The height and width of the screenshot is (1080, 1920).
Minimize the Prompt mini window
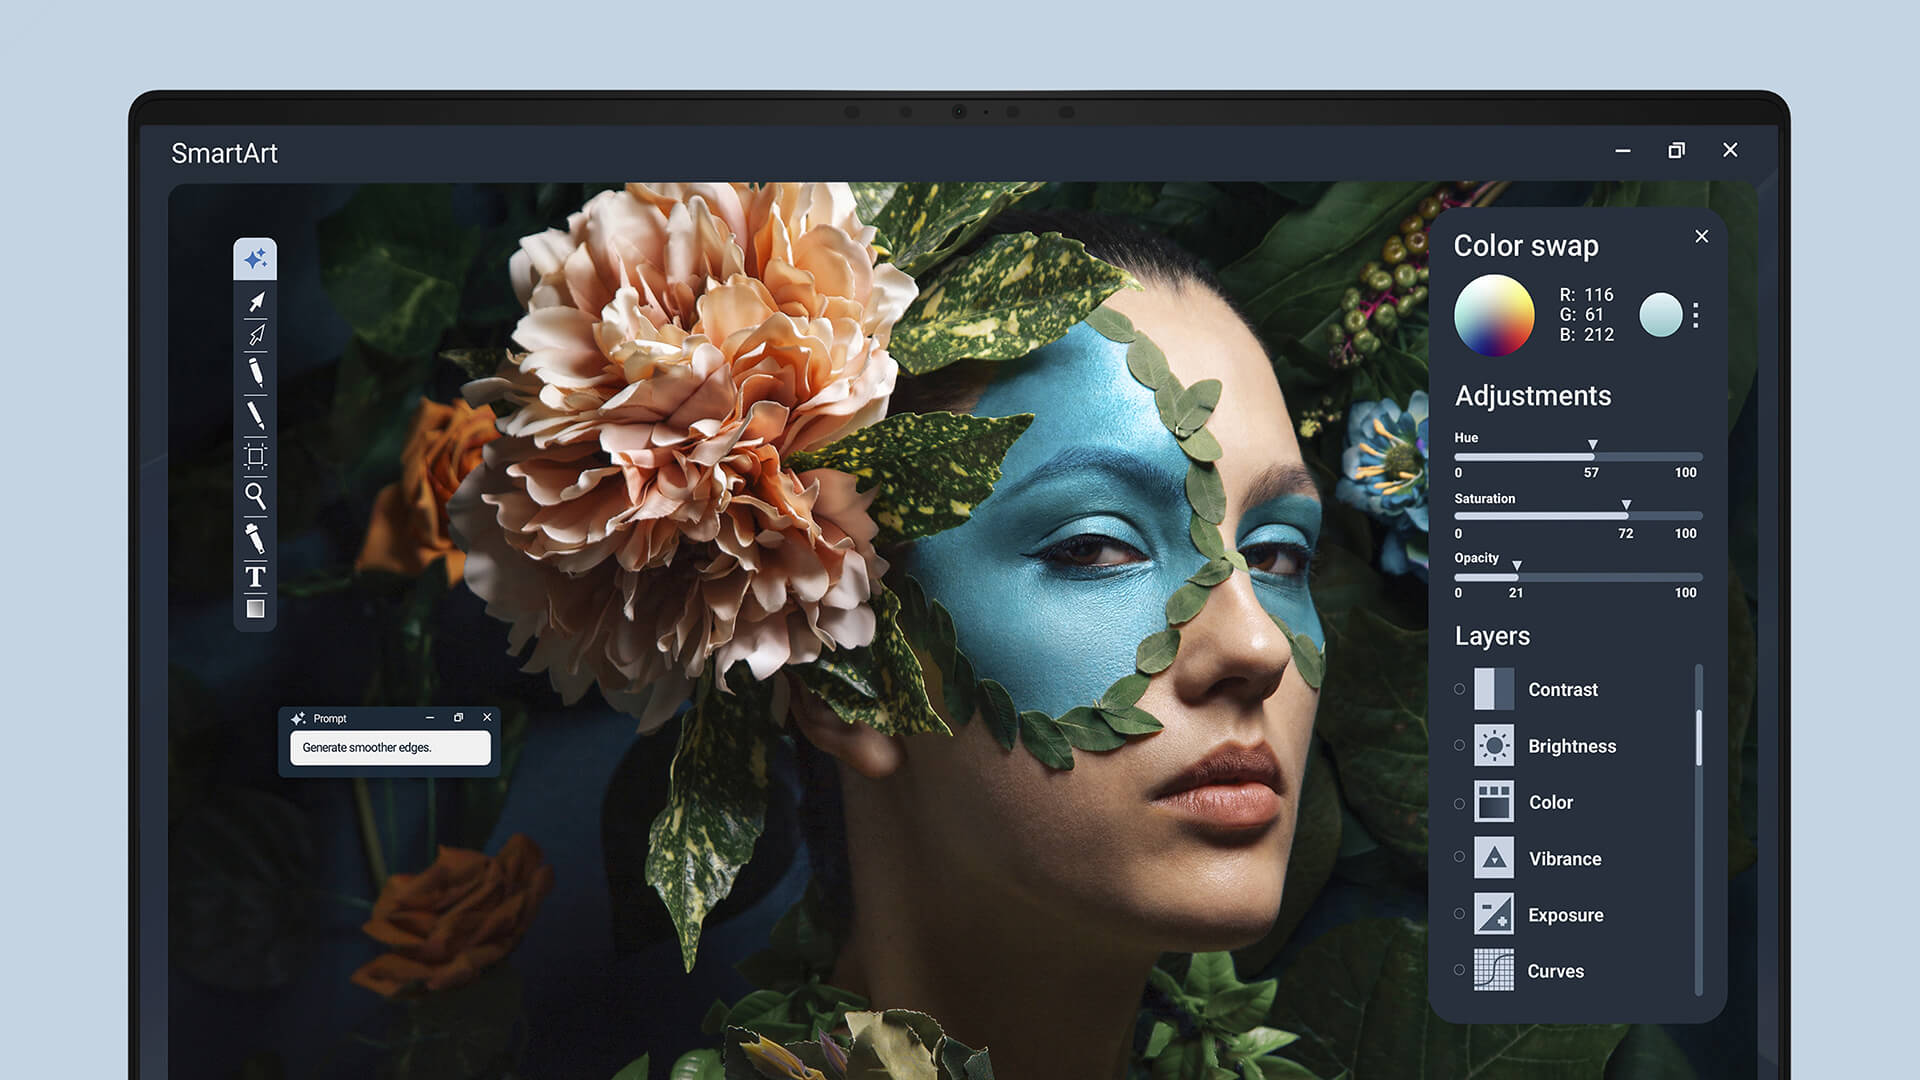[430, 718]
